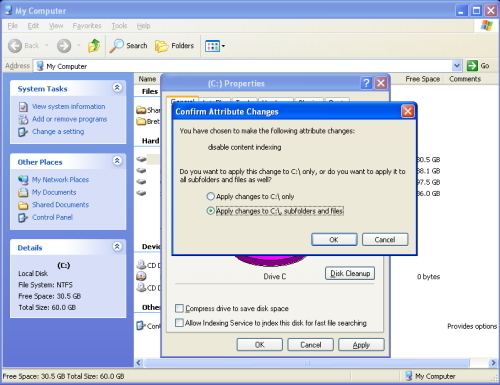The height and width of the screenshot is (385, 500).
Task: Sort by Comments column header
Action: coord(465,79)
